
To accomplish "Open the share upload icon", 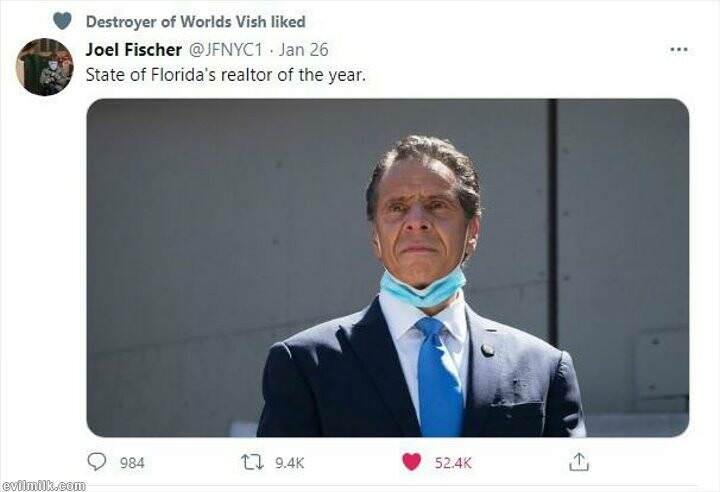I will click(578, 462).
